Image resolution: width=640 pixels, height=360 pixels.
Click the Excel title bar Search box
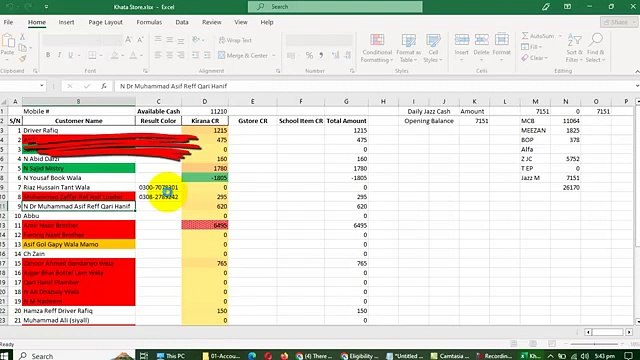point(335,7)
